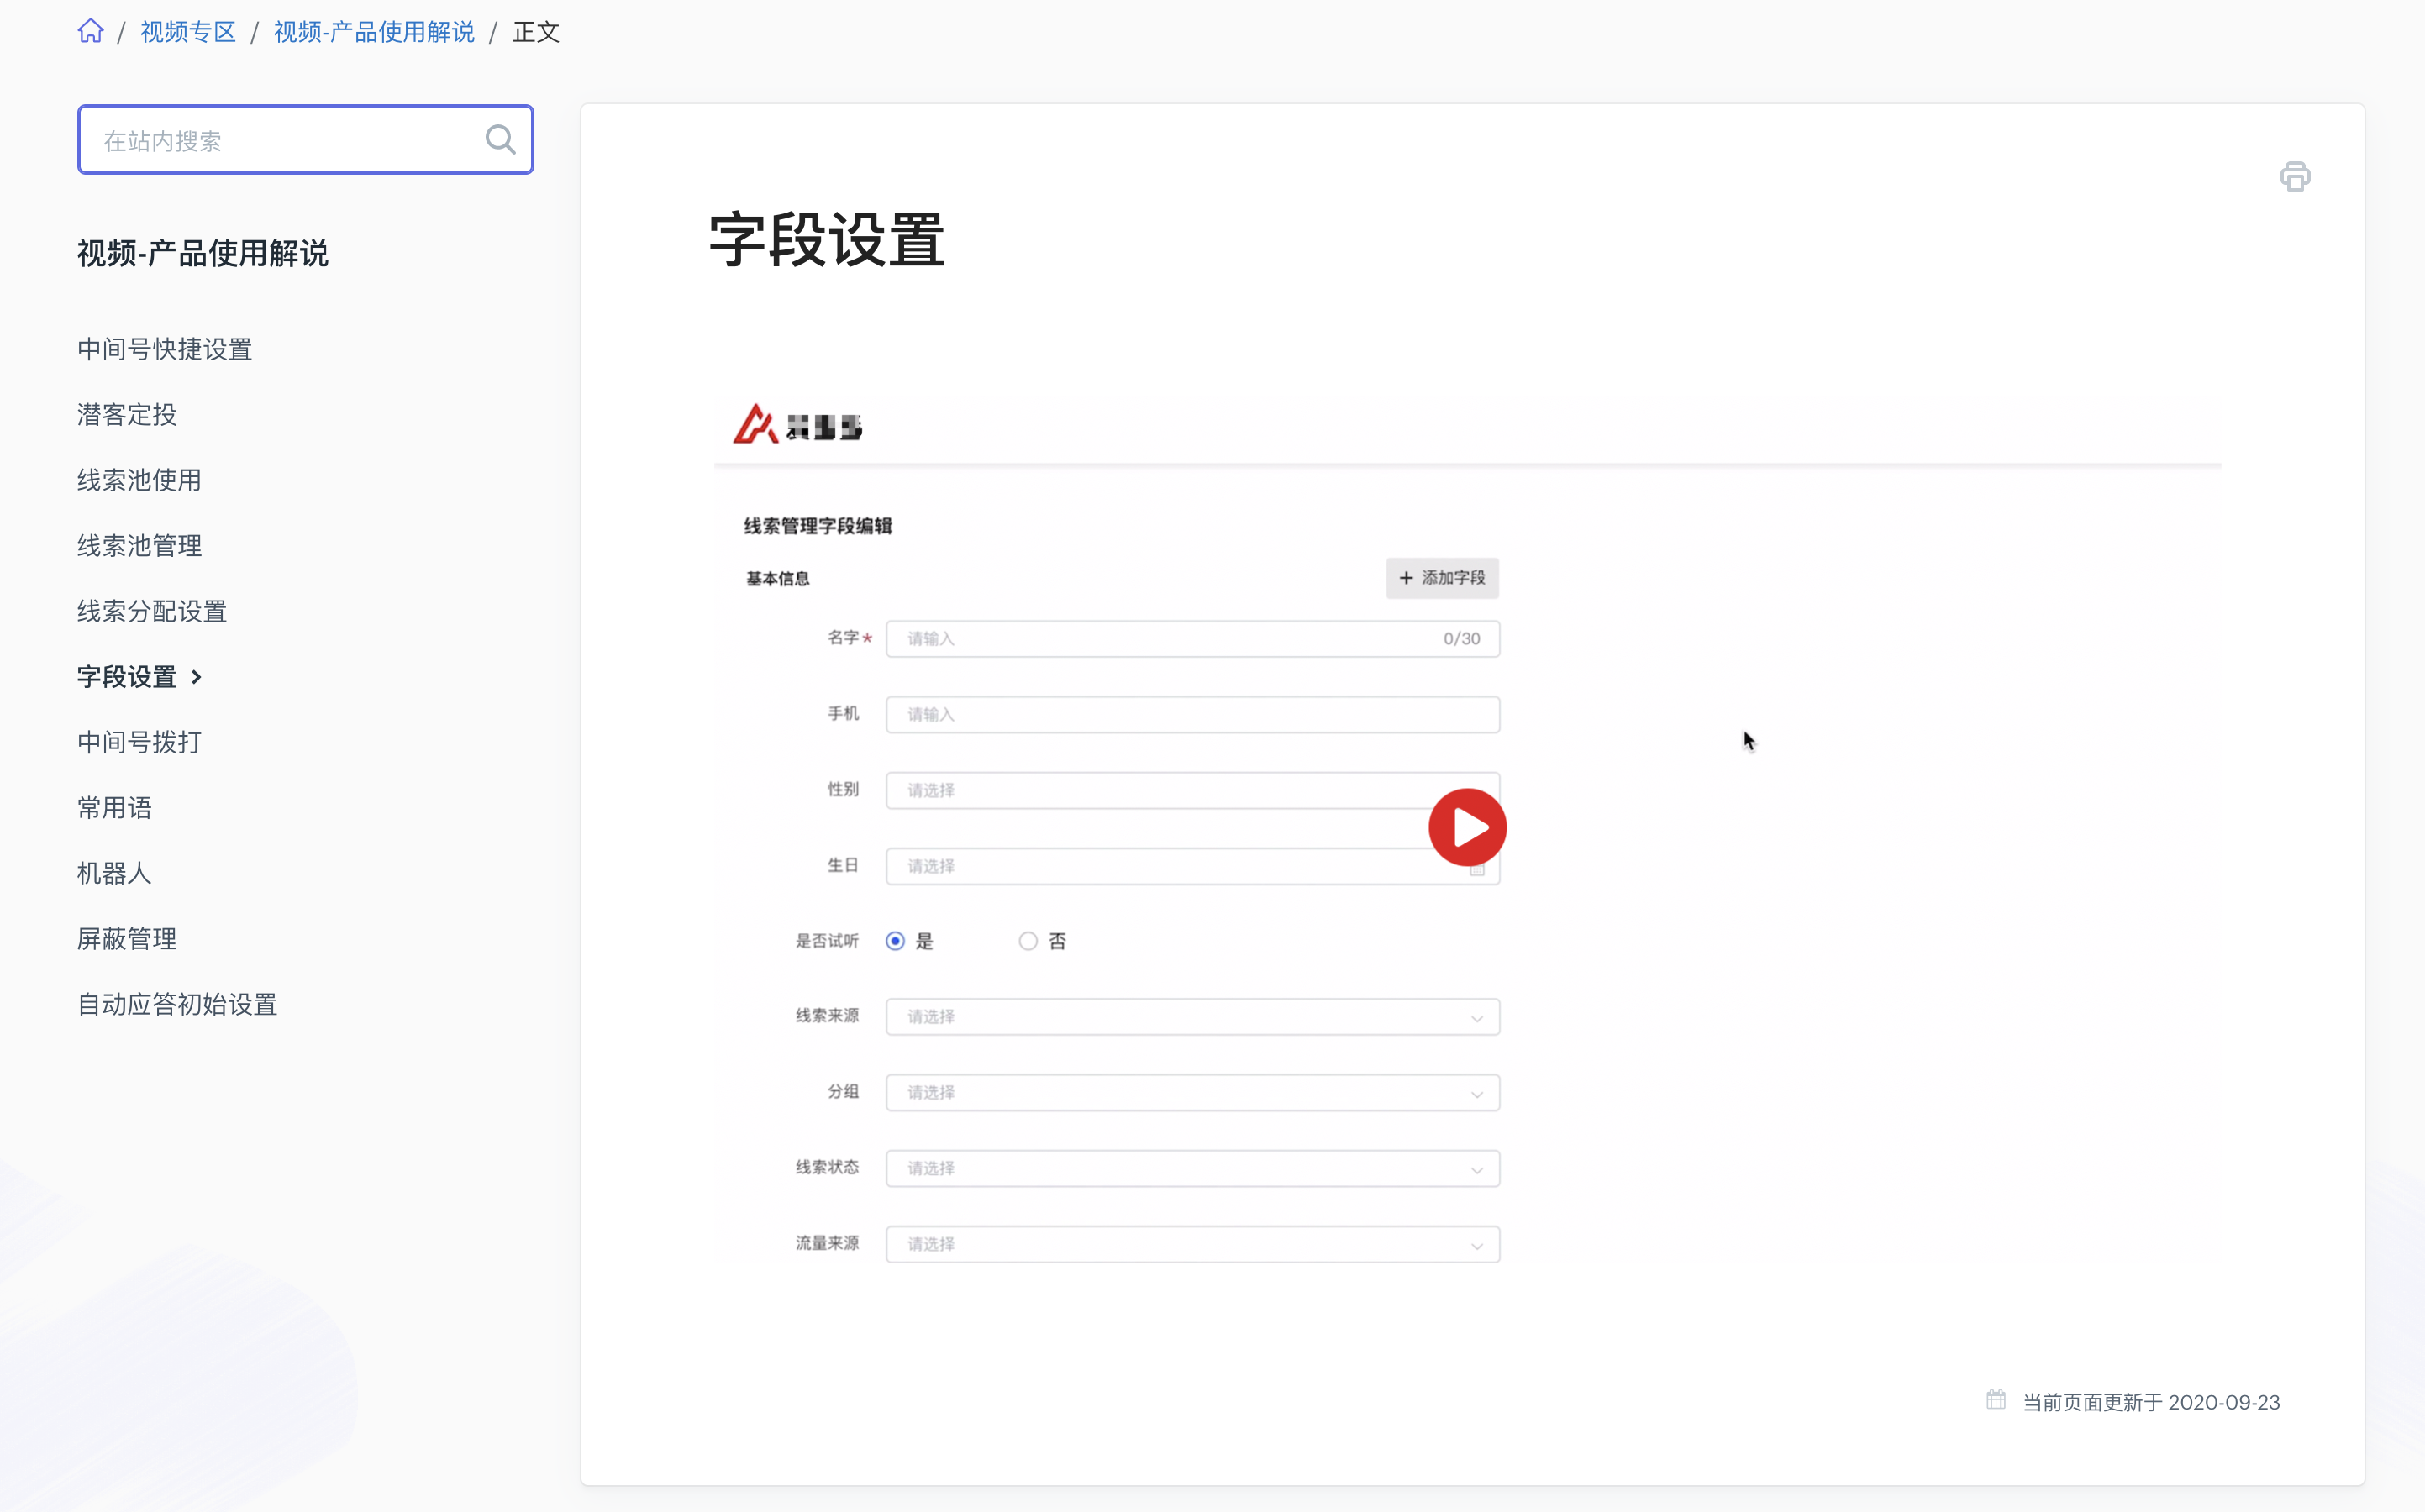Click the 正文 breadcrumb text
The height and width of the screenshot is (1512, 2425).
(536, 32)
